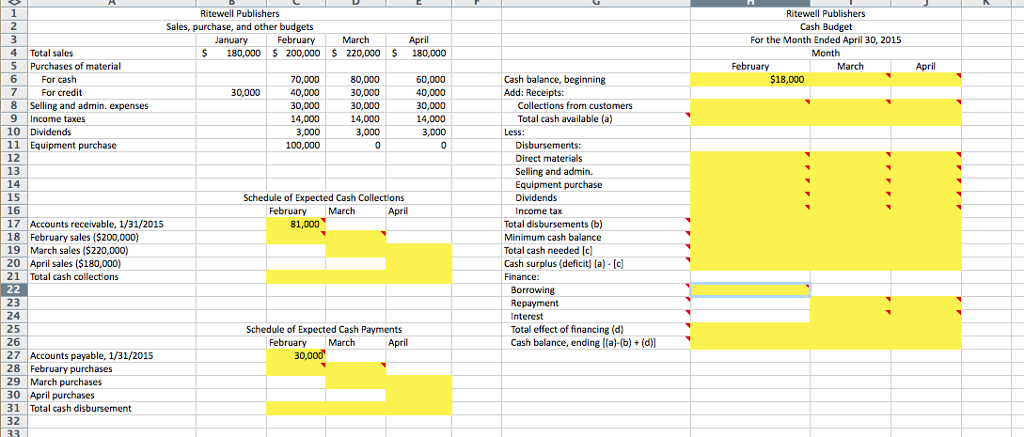Select 'Total effect of financing (d)' label
Viewport: 1024px width, 437px height.
[569, 330]
